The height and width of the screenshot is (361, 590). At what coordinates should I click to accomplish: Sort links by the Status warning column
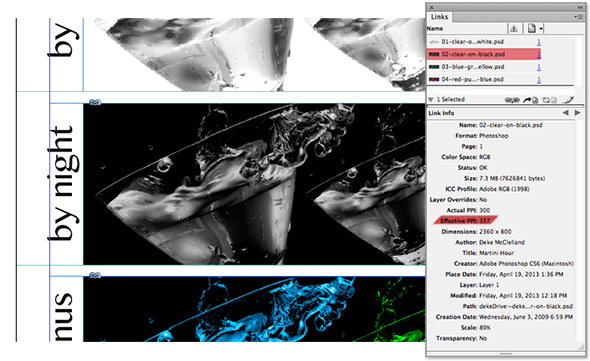pos(514,29)
